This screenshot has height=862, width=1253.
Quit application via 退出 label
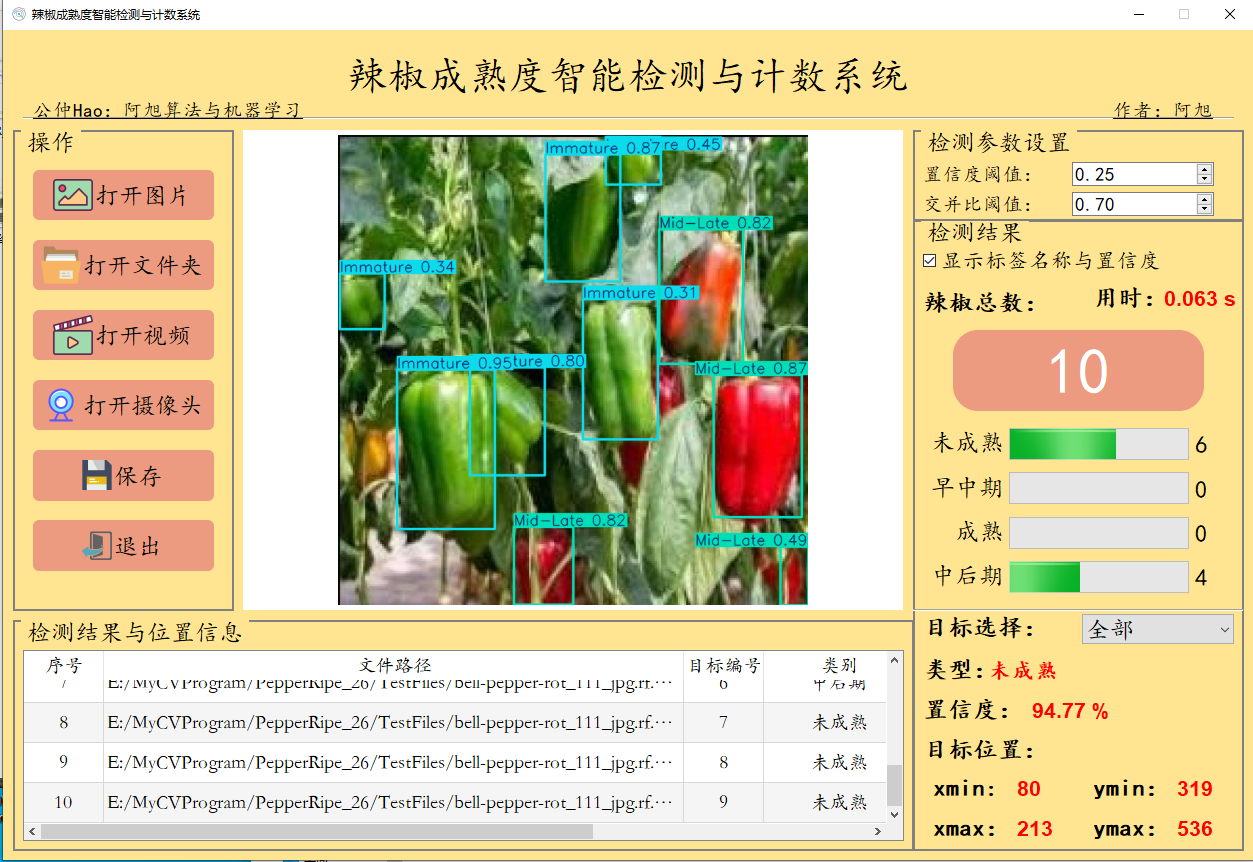pos(138,547)
